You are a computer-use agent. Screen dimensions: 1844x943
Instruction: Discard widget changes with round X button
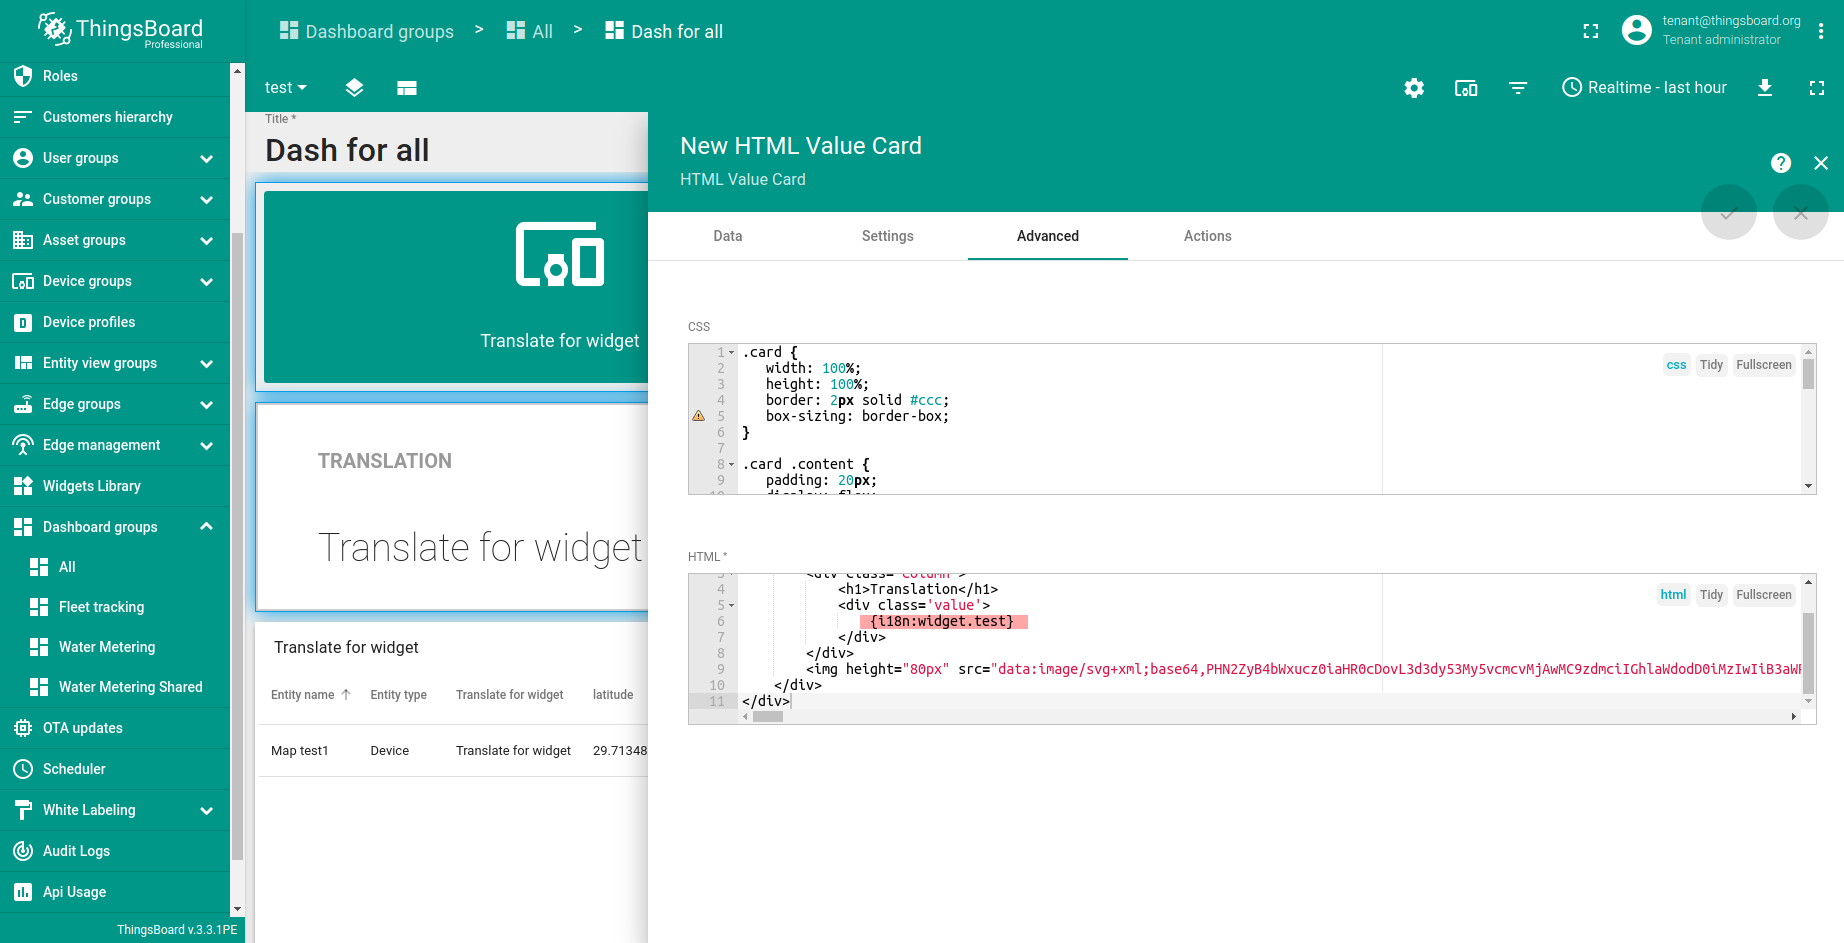point(1801,212)
